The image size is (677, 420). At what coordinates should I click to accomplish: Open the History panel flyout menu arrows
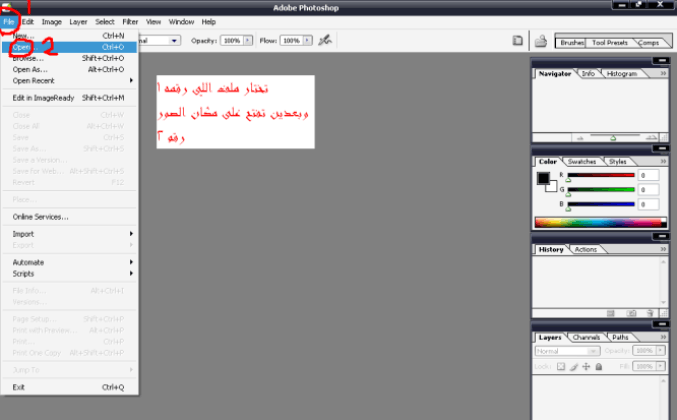point(663,249)
